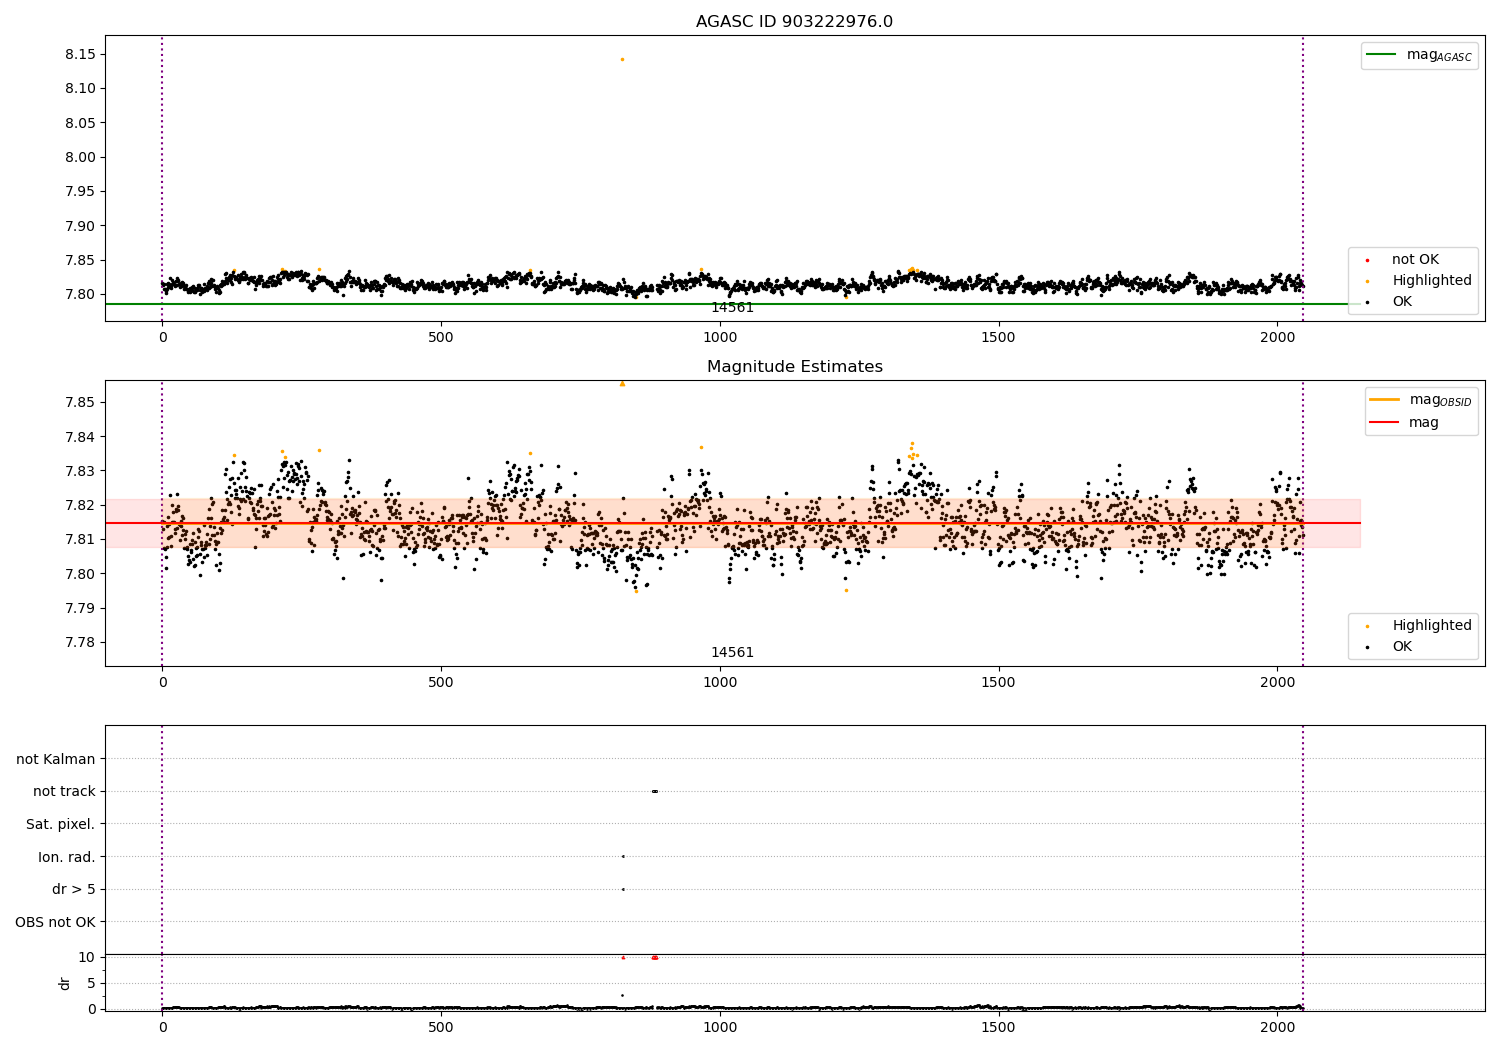The height and width of the screenshot is (1050, 1500).
Task: Click the single point on the 'Ion. rad.' row
Action: (x=623, y=856)
